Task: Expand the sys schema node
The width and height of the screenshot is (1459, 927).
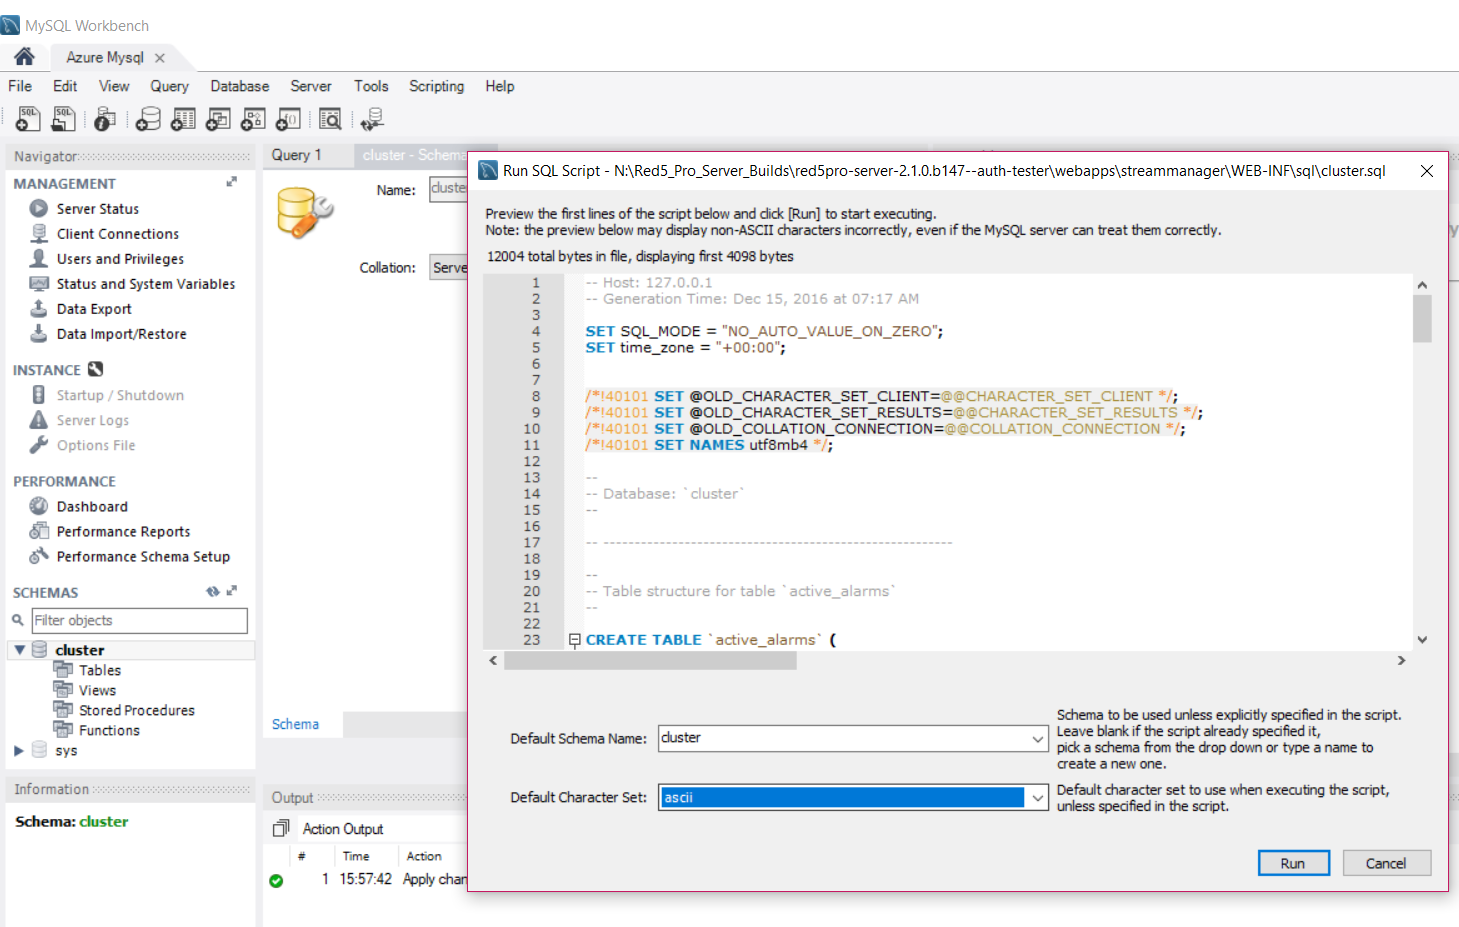Action: point(19,750)
